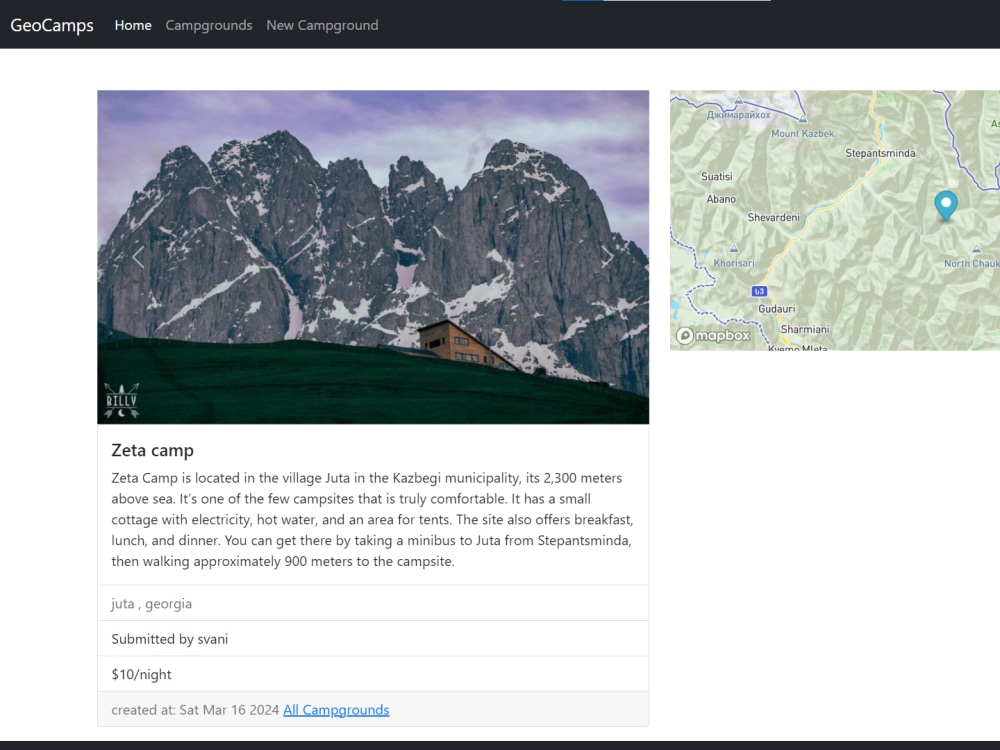The image size is (1000, 750).
Task: Show previous carousel image arrow
Action: coord(138,257)
